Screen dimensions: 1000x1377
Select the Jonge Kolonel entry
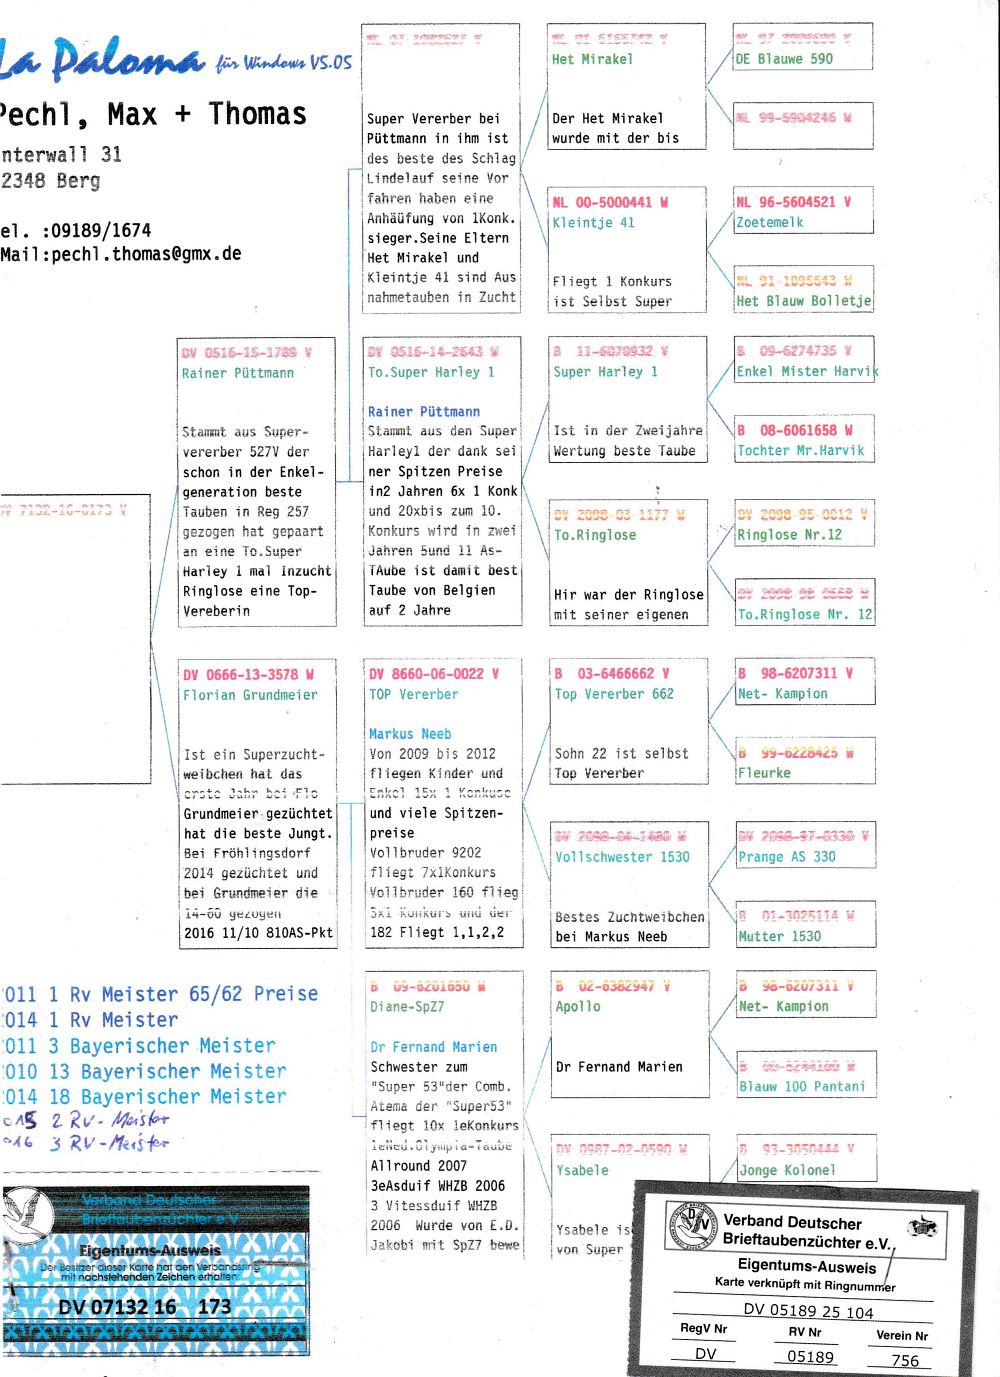click(x=804, y=1160)
